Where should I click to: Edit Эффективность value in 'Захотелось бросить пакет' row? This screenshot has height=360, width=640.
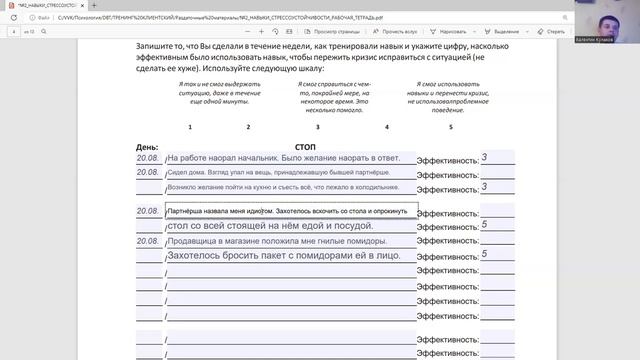pyautogui.click(x=497, y=255)
